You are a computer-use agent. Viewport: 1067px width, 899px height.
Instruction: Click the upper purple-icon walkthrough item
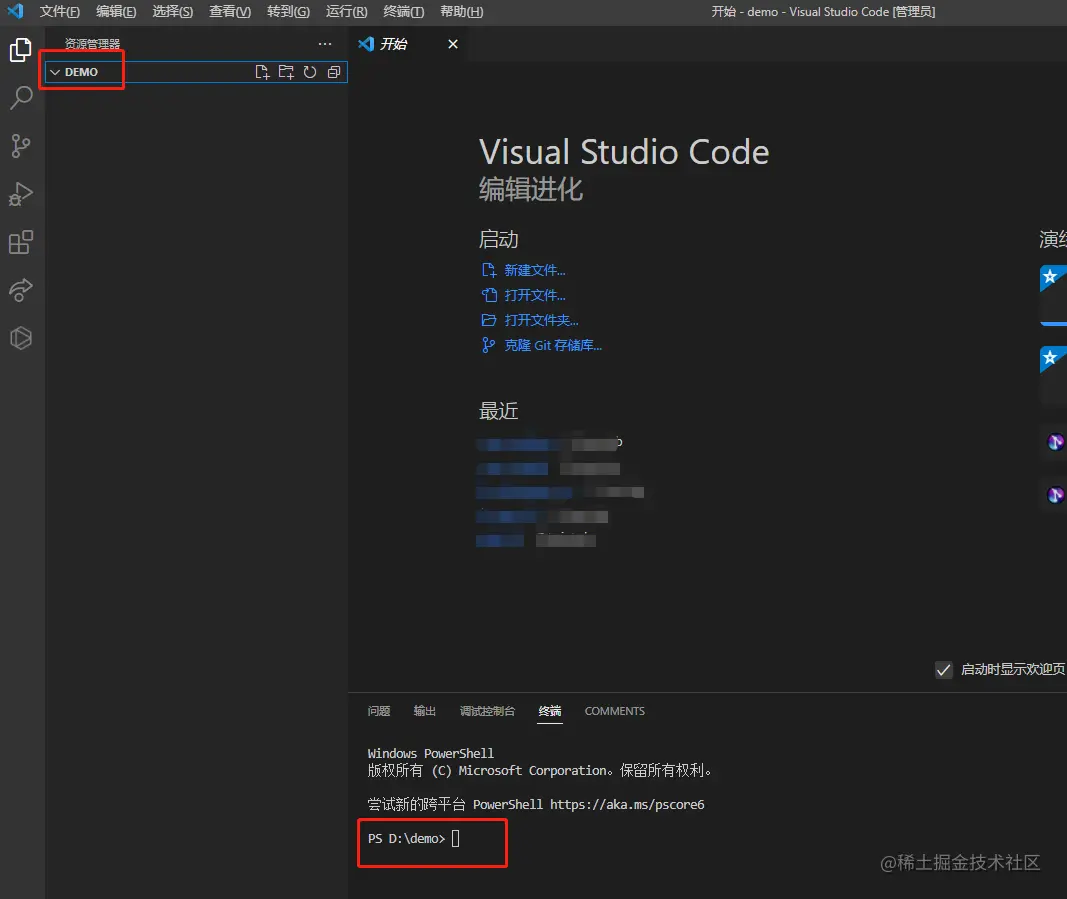(1055, 442)
